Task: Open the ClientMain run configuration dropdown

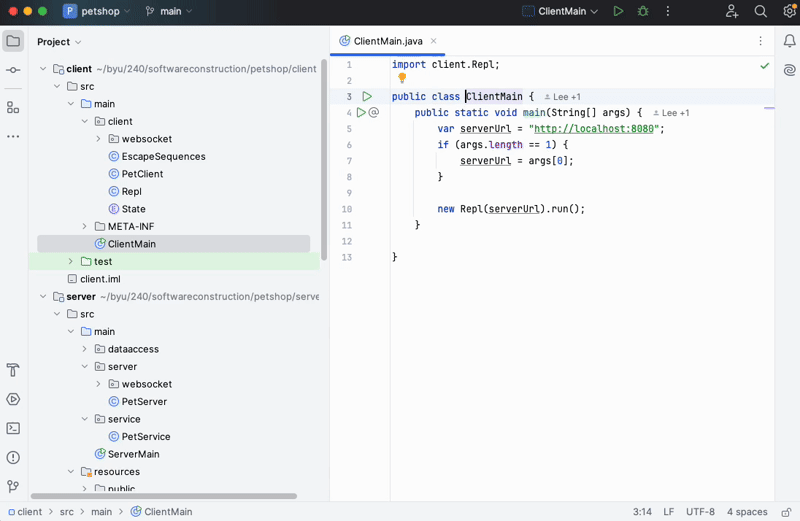Action: [560, 11]
